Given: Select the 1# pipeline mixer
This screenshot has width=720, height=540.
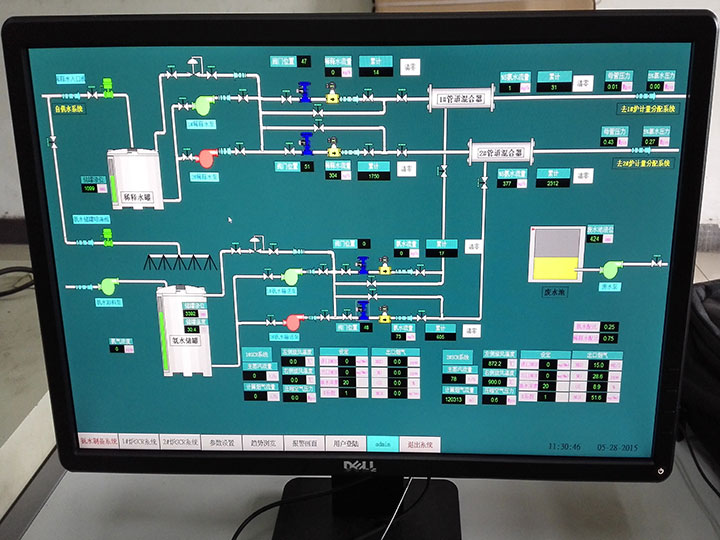Looking at the screenshot, I should click(x=455, y=98).
